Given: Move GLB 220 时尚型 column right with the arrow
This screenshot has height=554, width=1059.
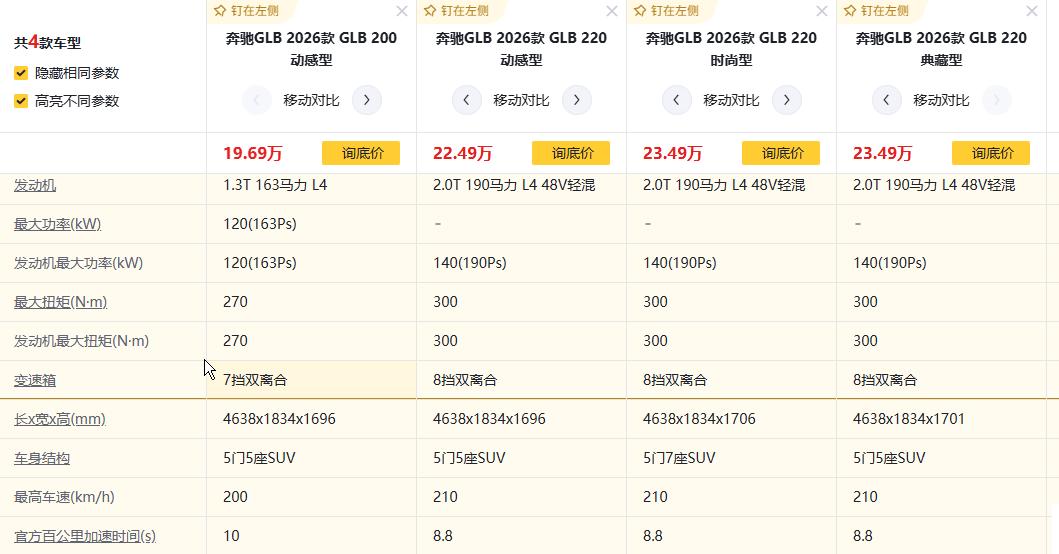Looking at the screenshot, I should coord(787,100).
